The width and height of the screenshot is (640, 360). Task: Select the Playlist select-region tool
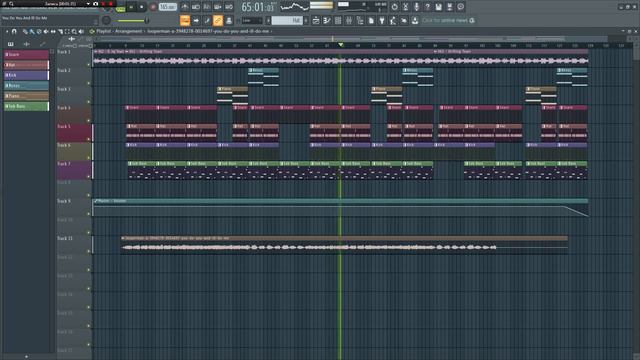[x=67, y=31]
